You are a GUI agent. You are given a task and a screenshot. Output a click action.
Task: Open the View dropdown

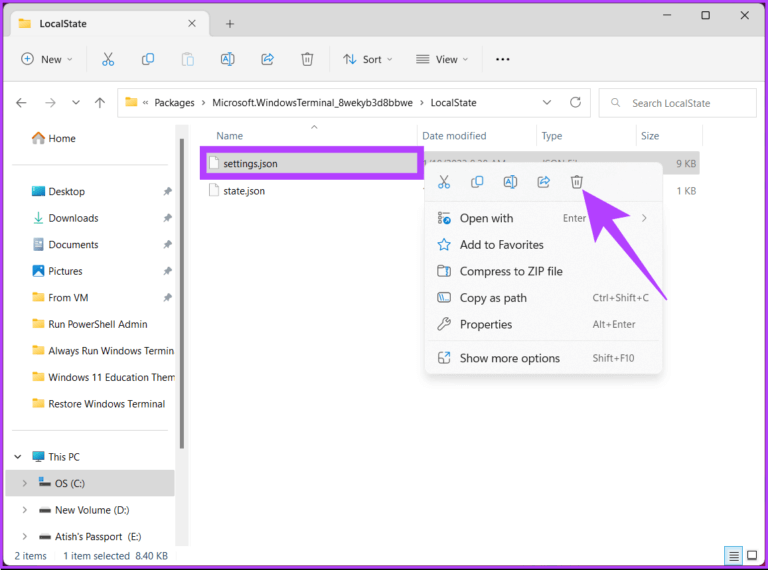442,59
